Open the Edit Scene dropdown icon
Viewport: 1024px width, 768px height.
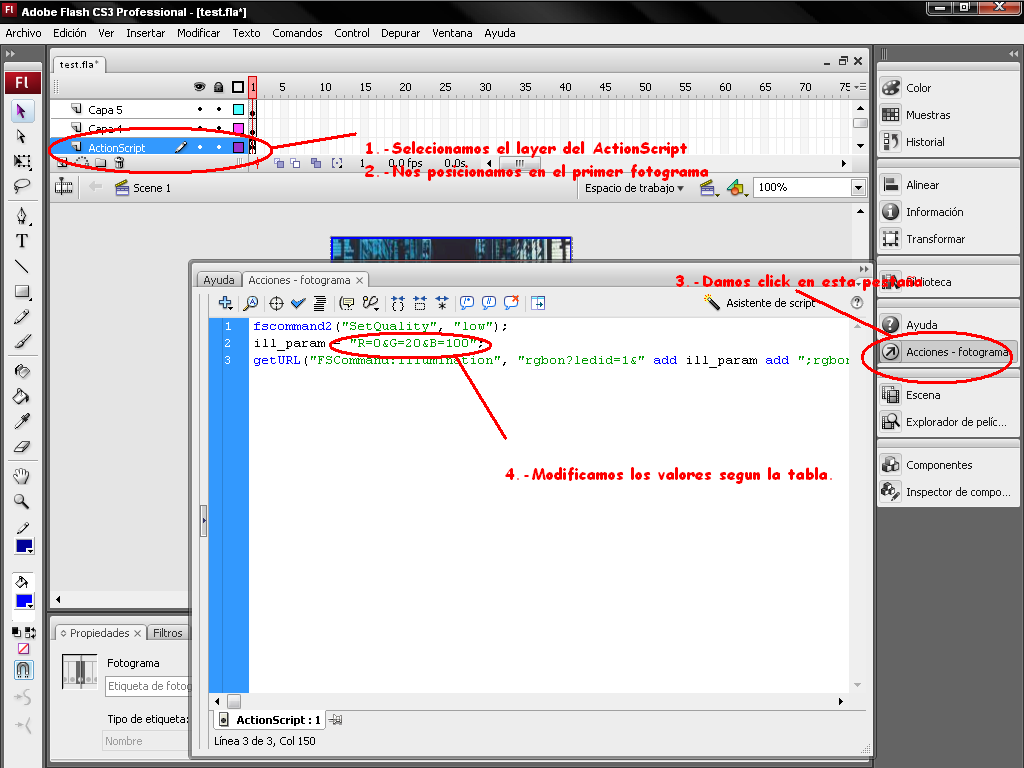707,188
